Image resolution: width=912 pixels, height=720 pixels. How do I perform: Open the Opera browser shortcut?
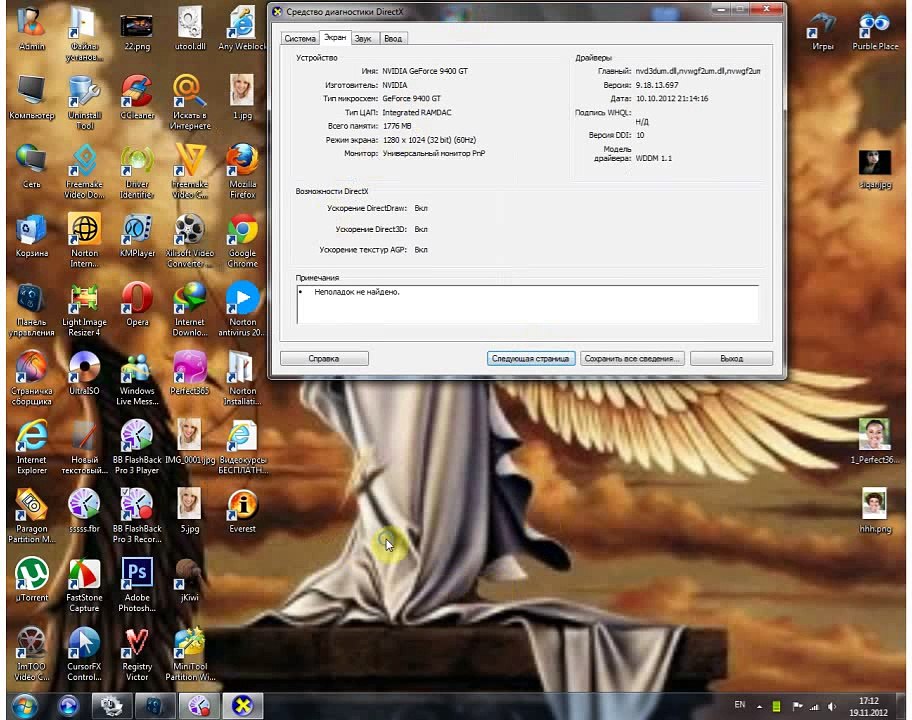point(137,303)
